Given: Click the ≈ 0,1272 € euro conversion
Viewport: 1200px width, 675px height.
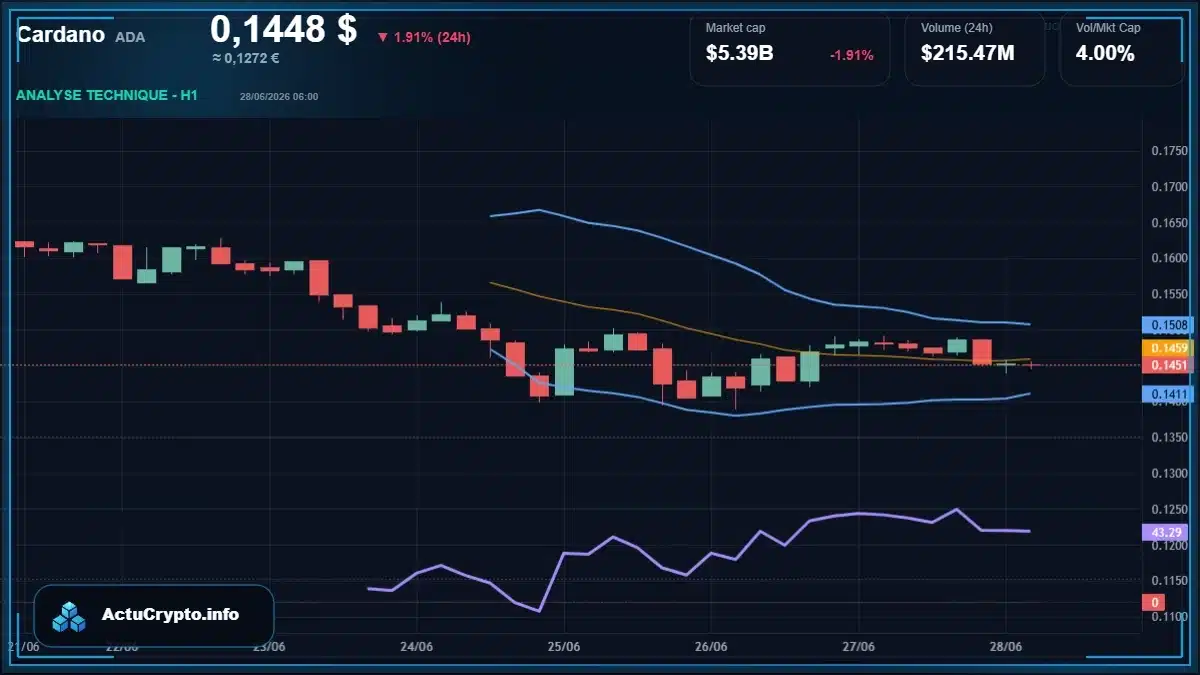Looking at the screenshot, I should click(245, 58).
